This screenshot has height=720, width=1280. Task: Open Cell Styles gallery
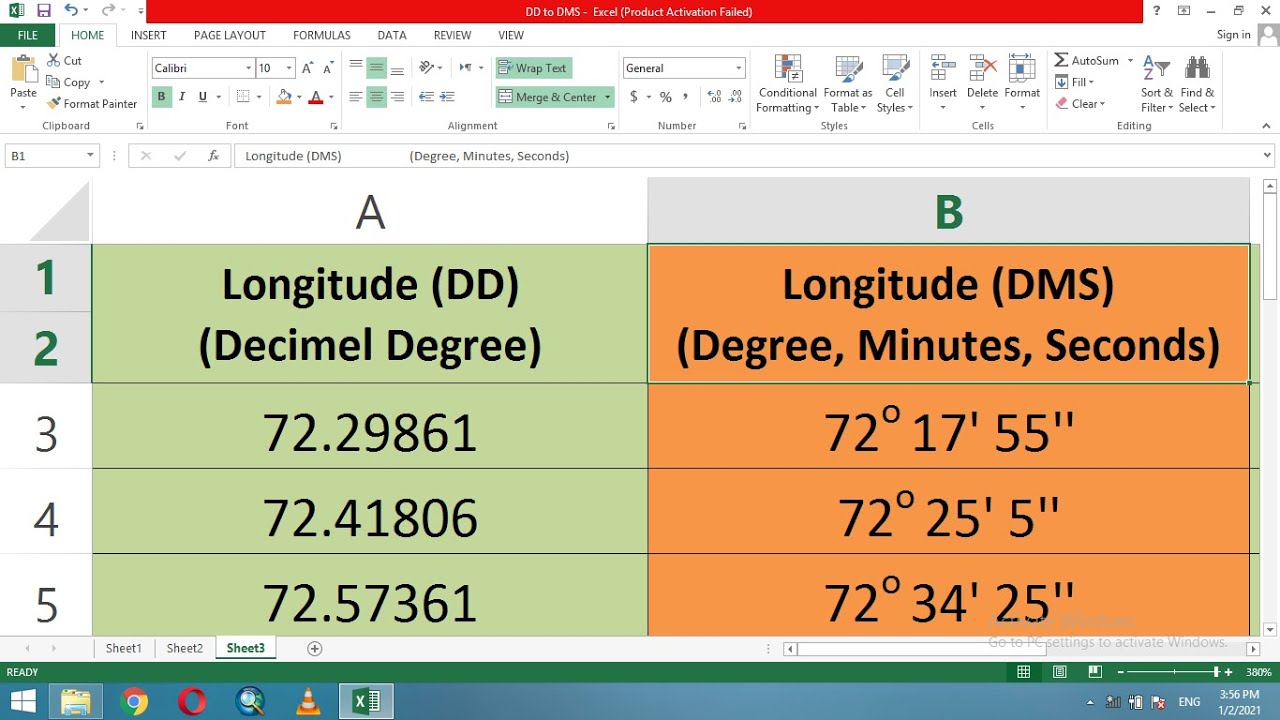895,84
